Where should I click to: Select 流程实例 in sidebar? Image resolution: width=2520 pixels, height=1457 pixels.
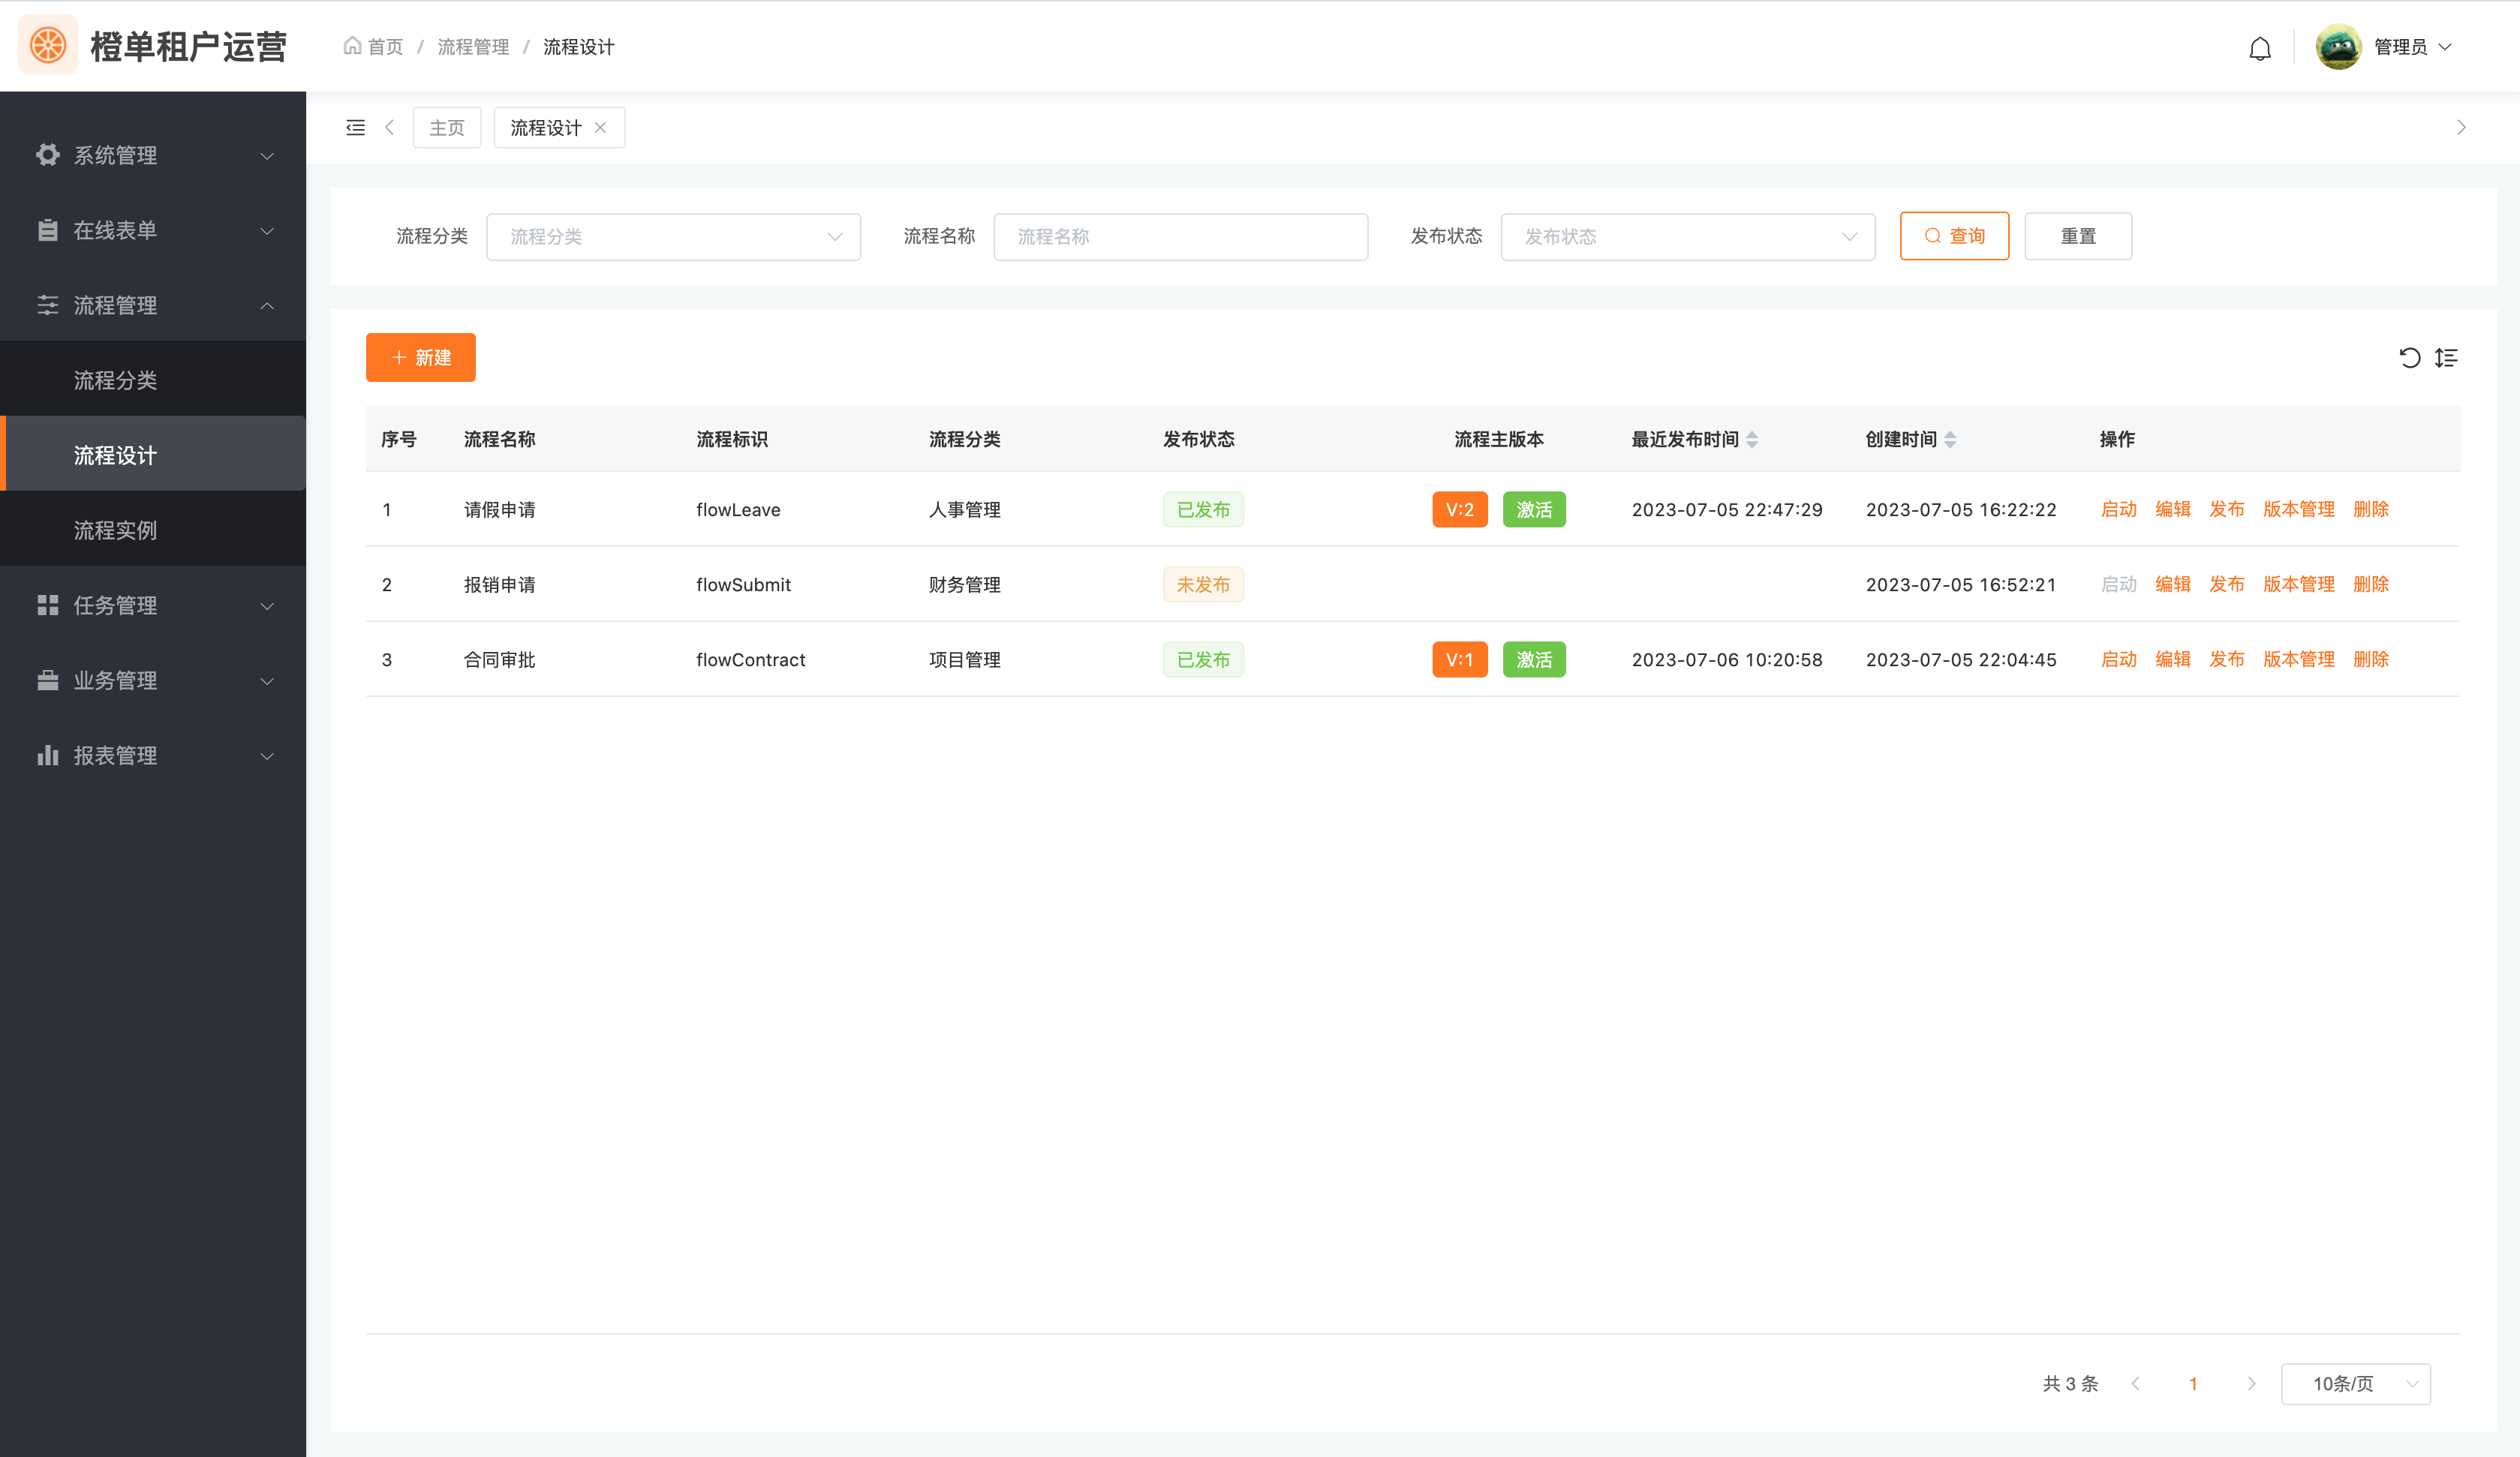[x=115, y=530]
